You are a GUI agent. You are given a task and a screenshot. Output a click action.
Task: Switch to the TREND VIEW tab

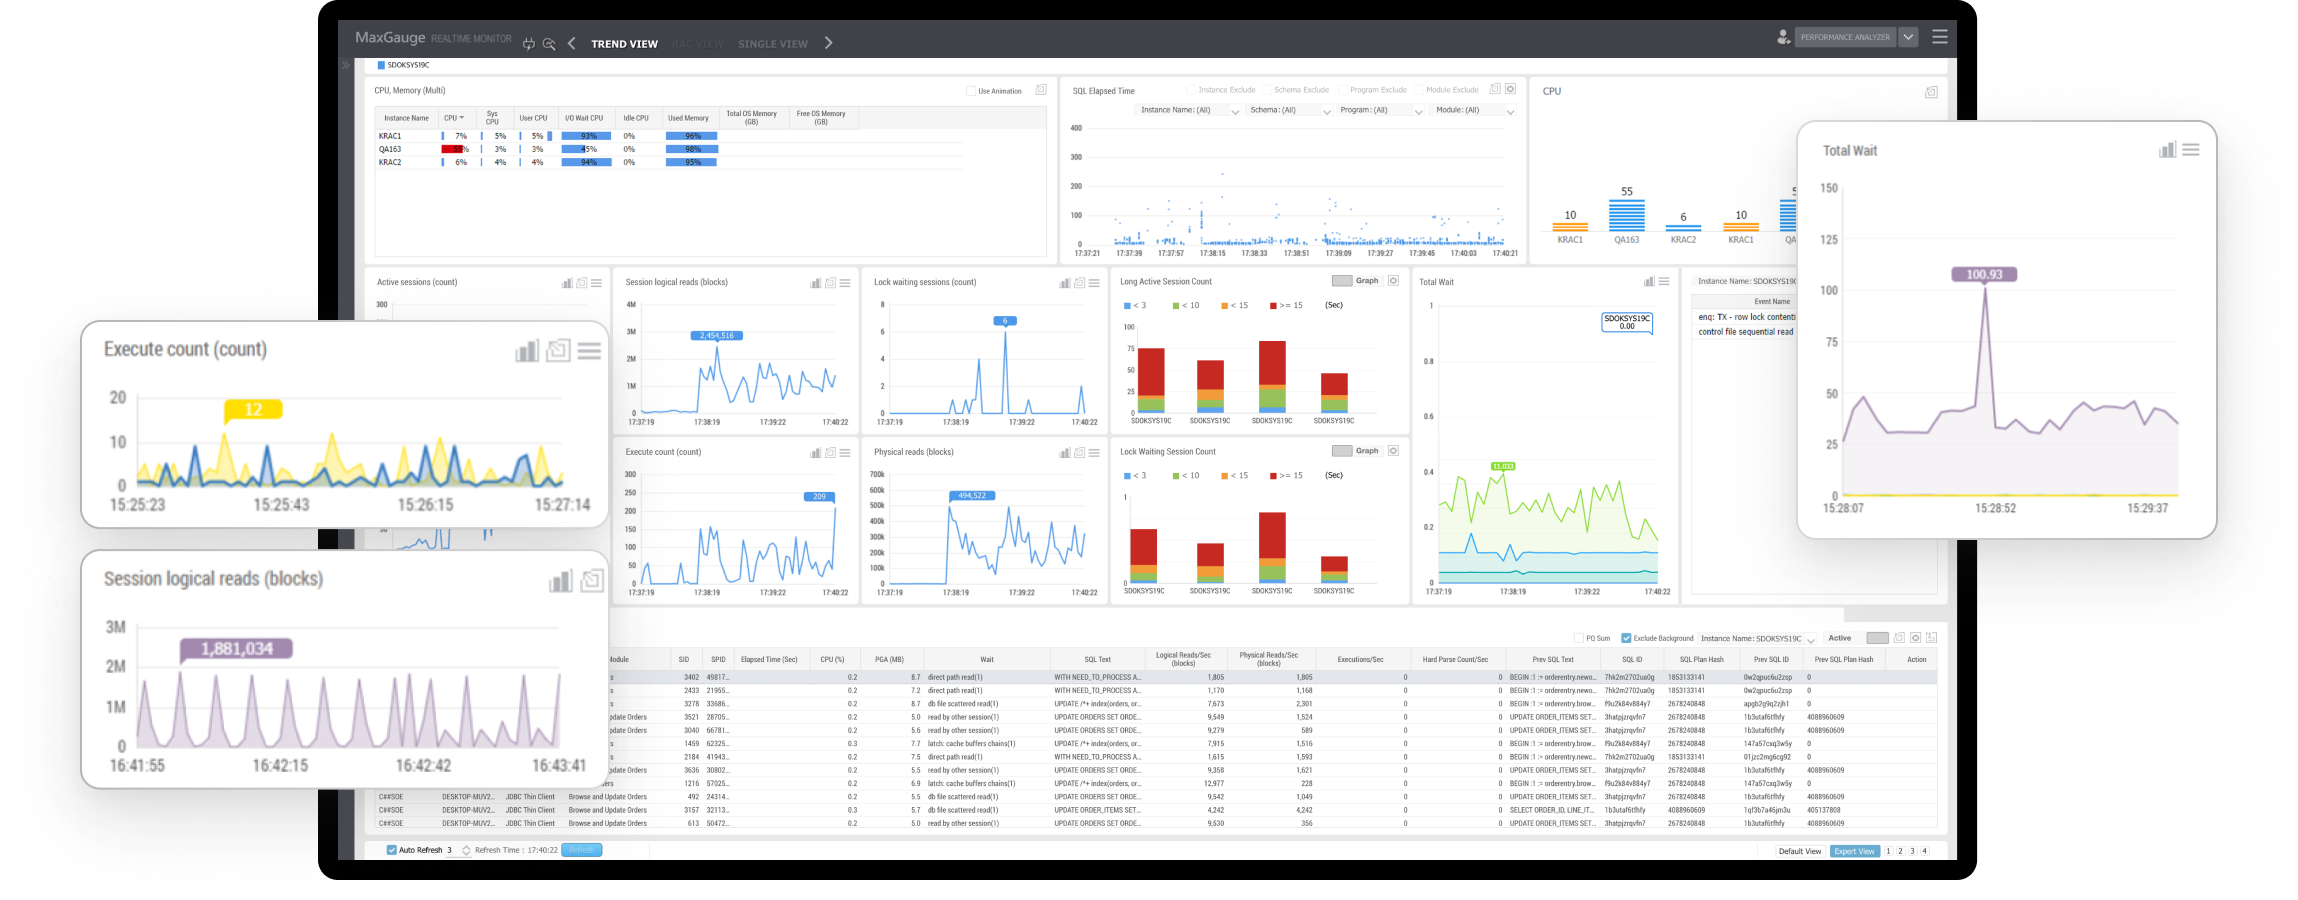click(624, 44)
